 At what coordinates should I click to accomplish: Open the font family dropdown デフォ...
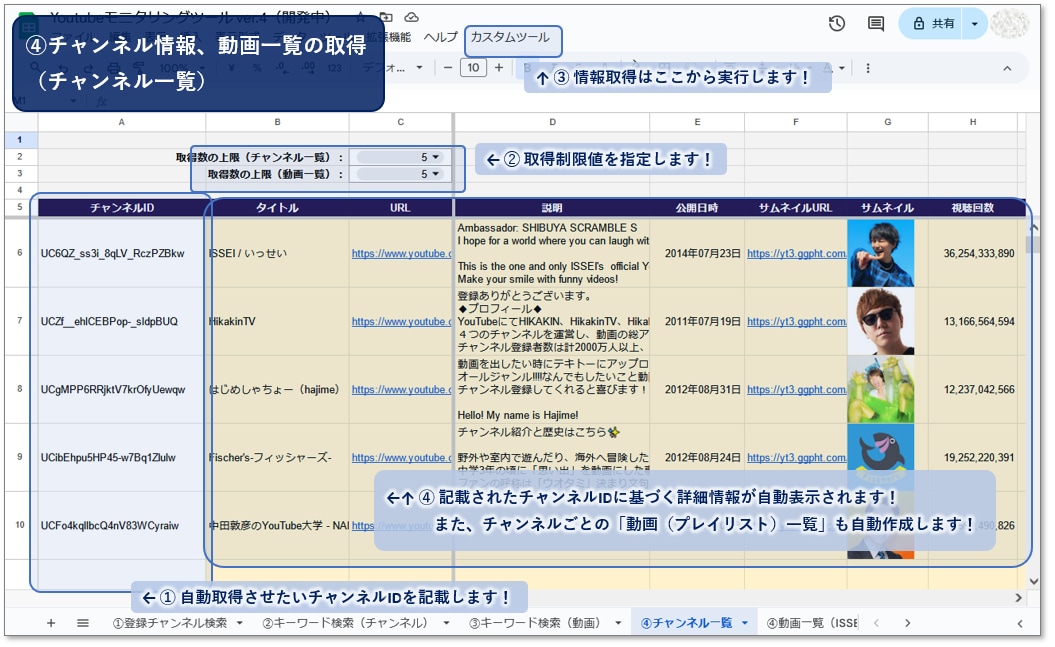tap(394, 67)
